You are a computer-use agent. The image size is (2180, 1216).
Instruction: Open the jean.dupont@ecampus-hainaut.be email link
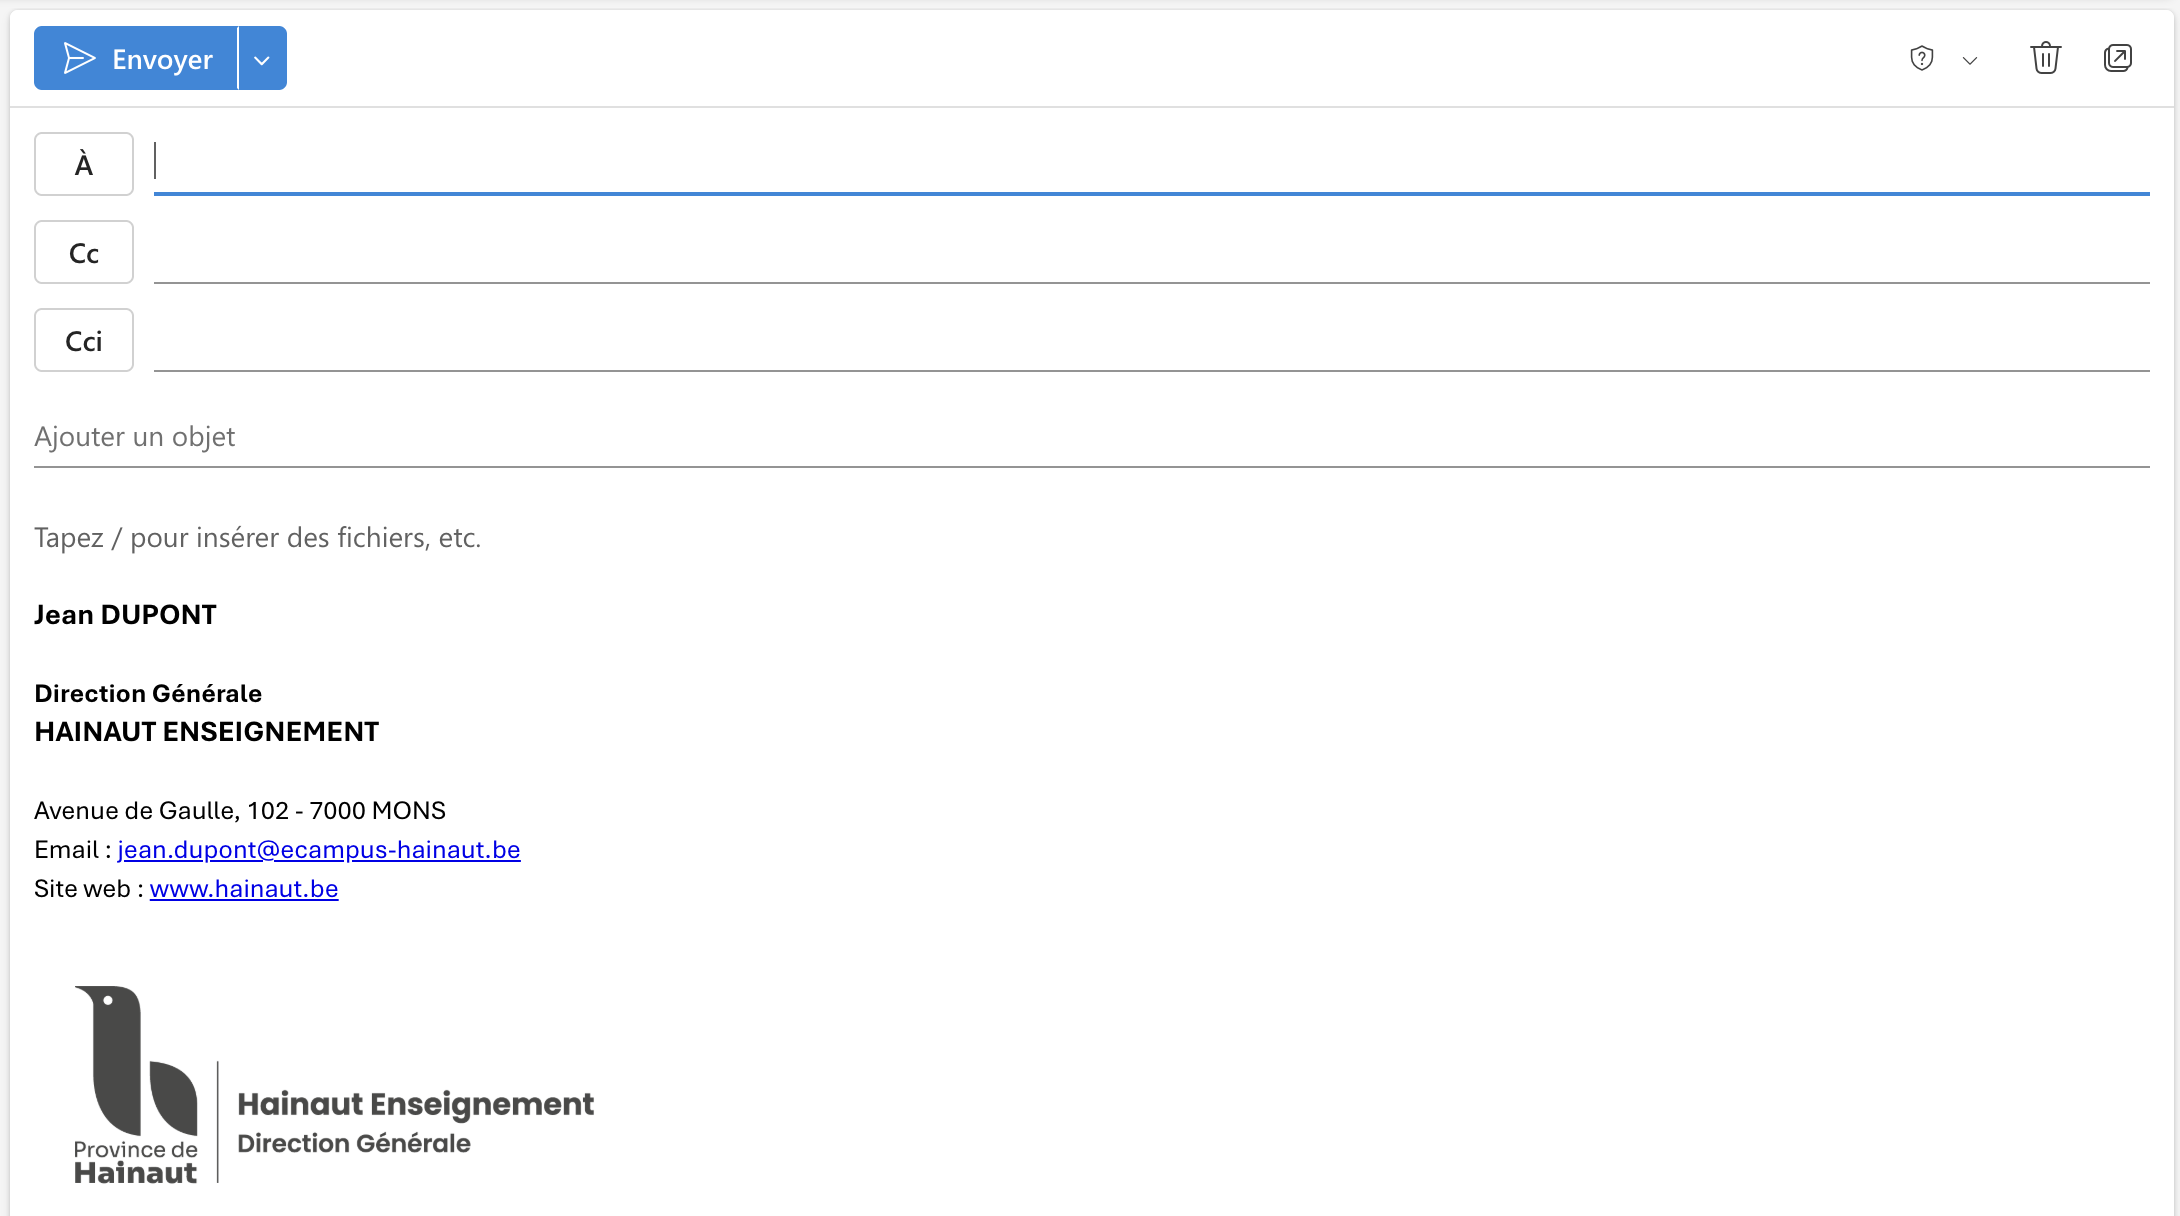point(319,850)
